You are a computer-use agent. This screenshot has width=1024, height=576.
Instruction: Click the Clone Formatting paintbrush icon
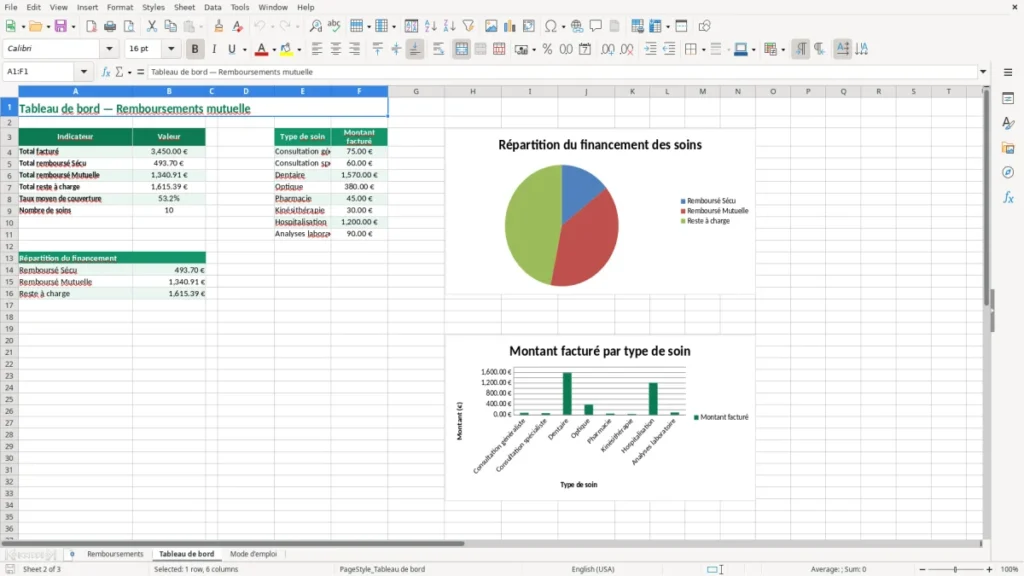click(x=218, y=26)
